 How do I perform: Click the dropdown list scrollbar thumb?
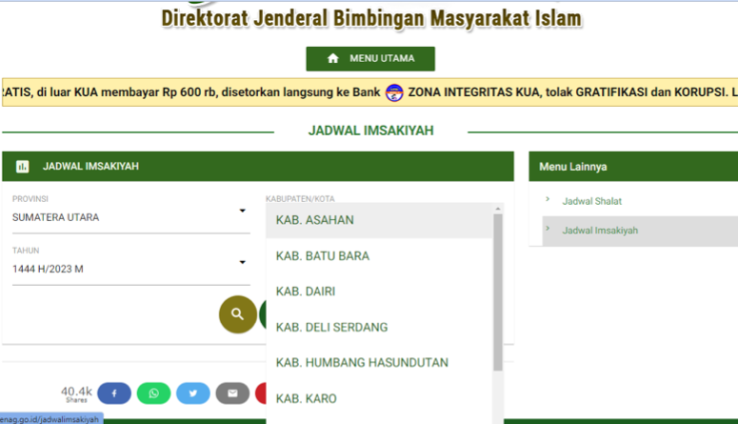point(498,292)
